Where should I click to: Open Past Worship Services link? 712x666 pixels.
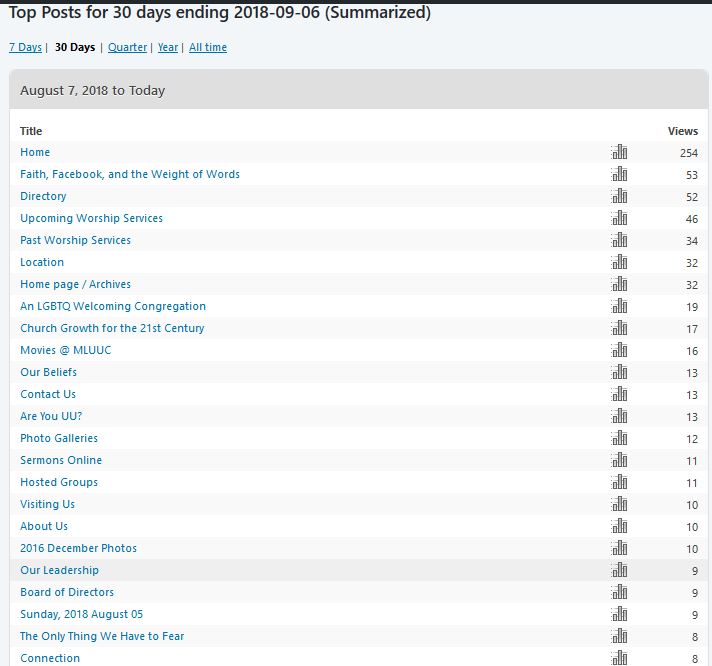pyautogui.click(x=75, y=240)
